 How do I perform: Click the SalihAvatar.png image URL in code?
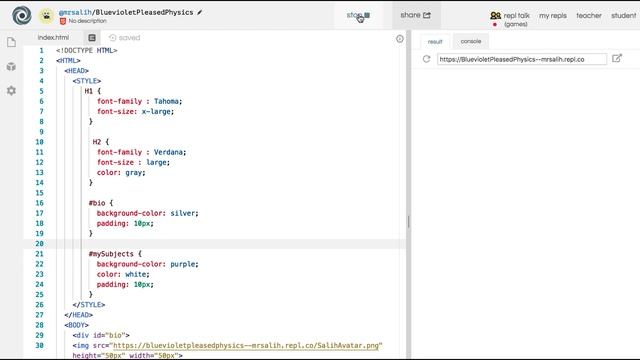click(246, 345)
